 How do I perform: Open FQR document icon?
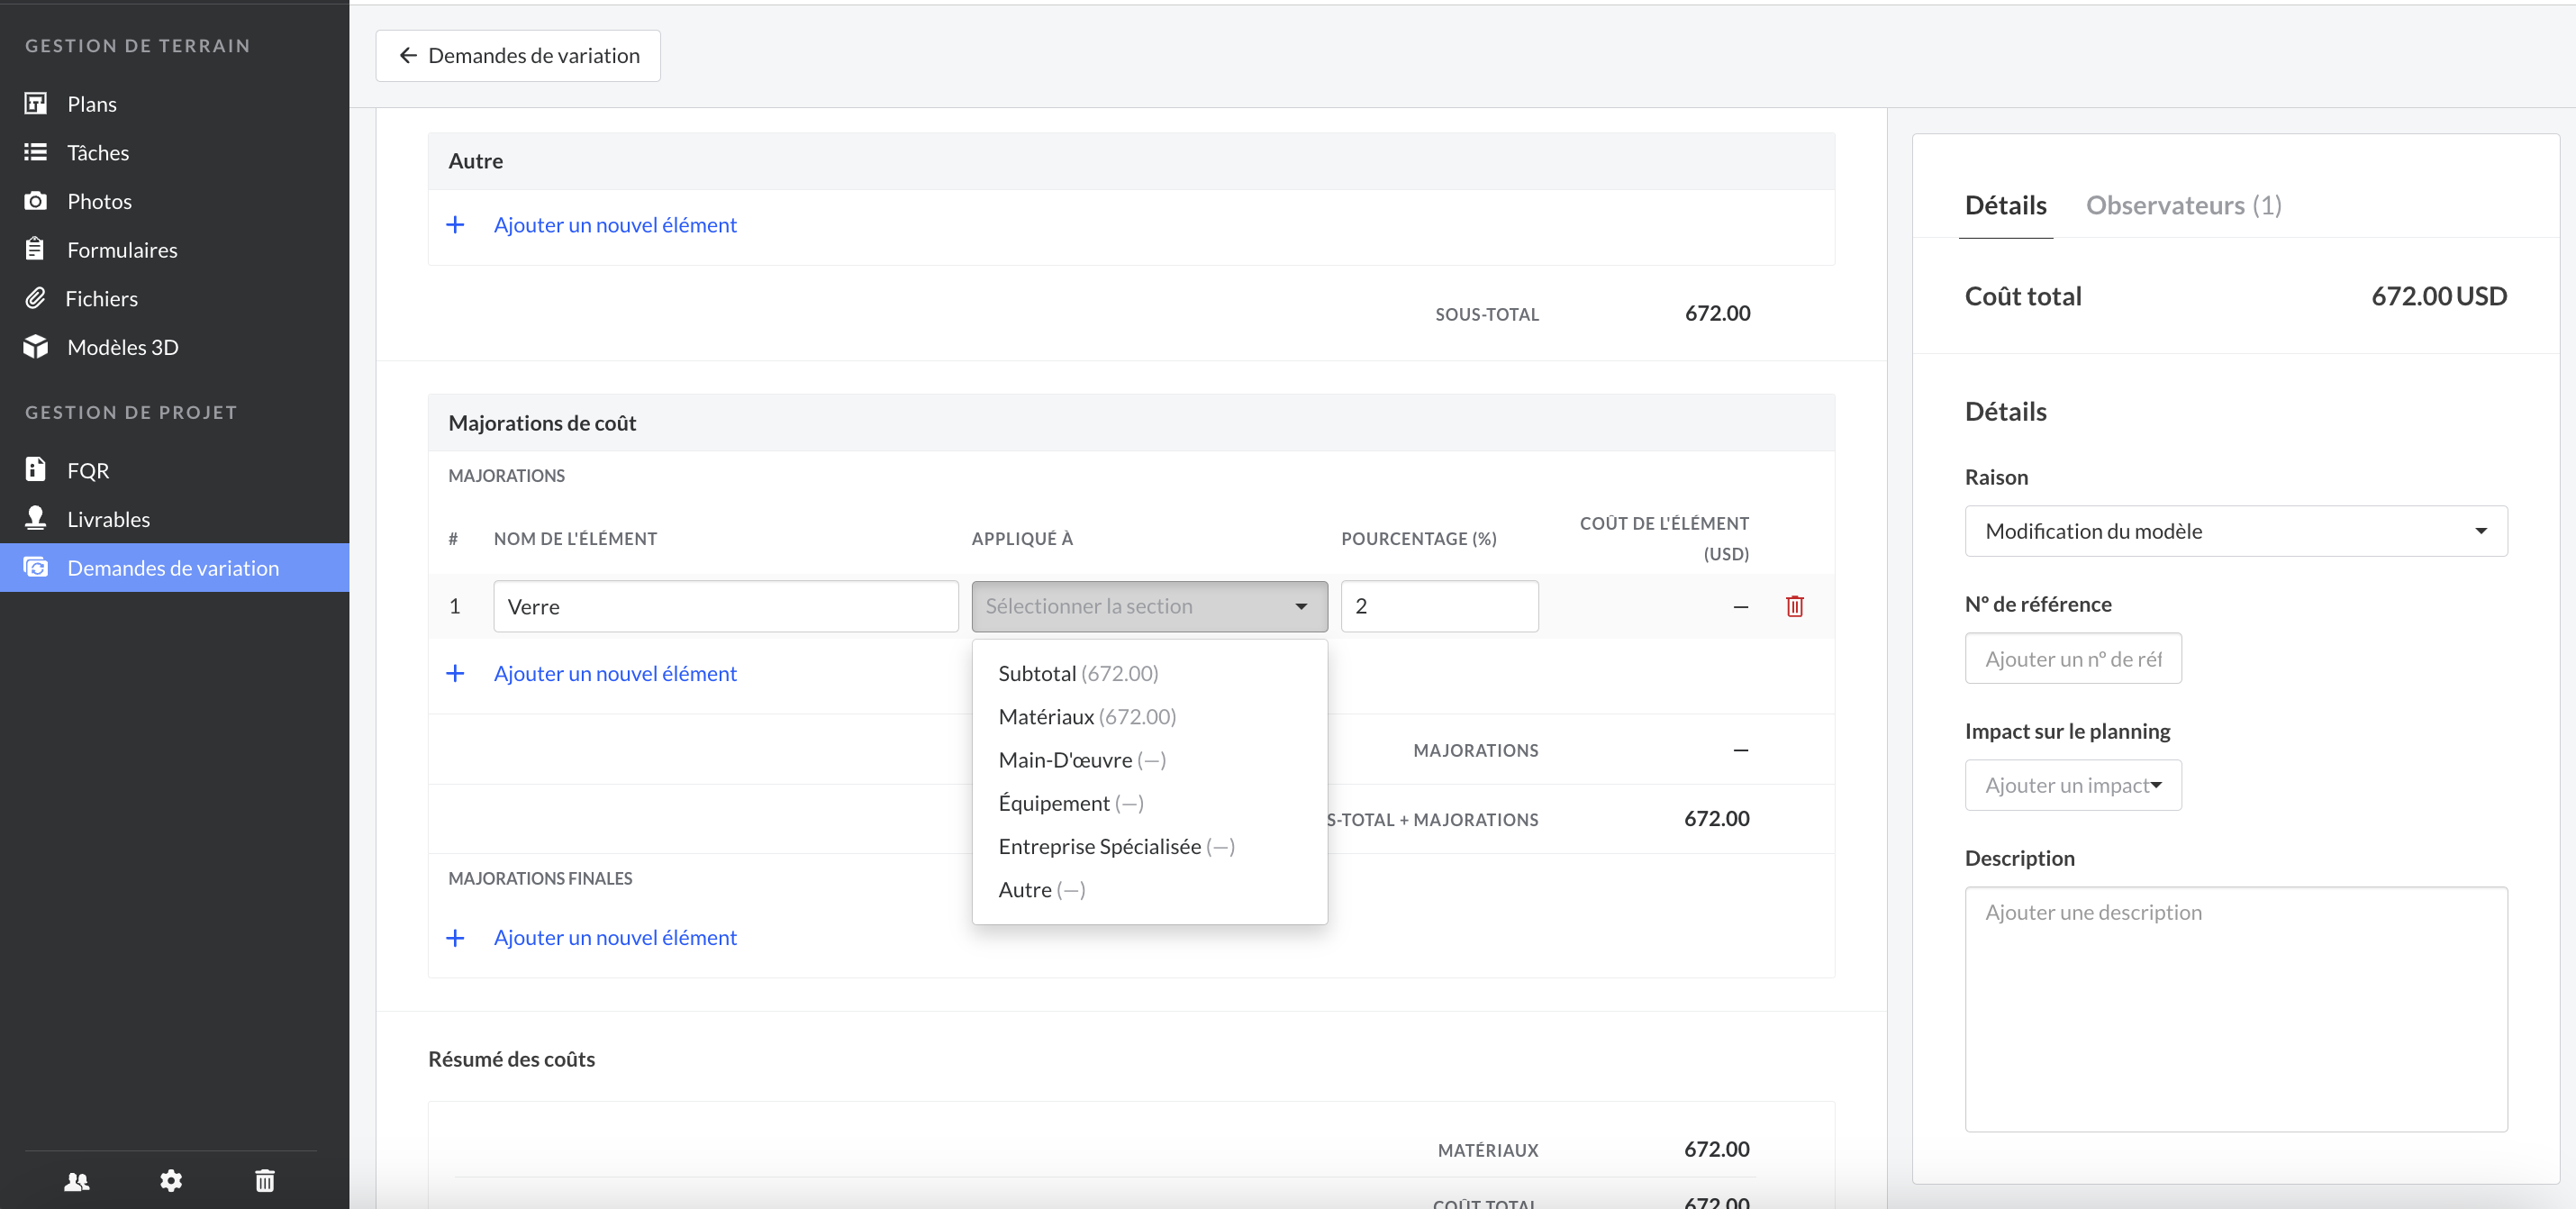tap(35, 470)
